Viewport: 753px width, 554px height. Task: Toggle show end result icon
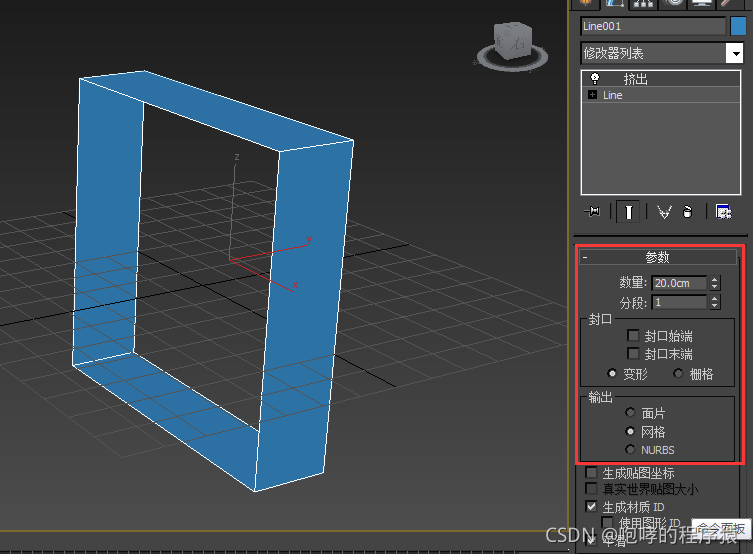coord(628,212)
